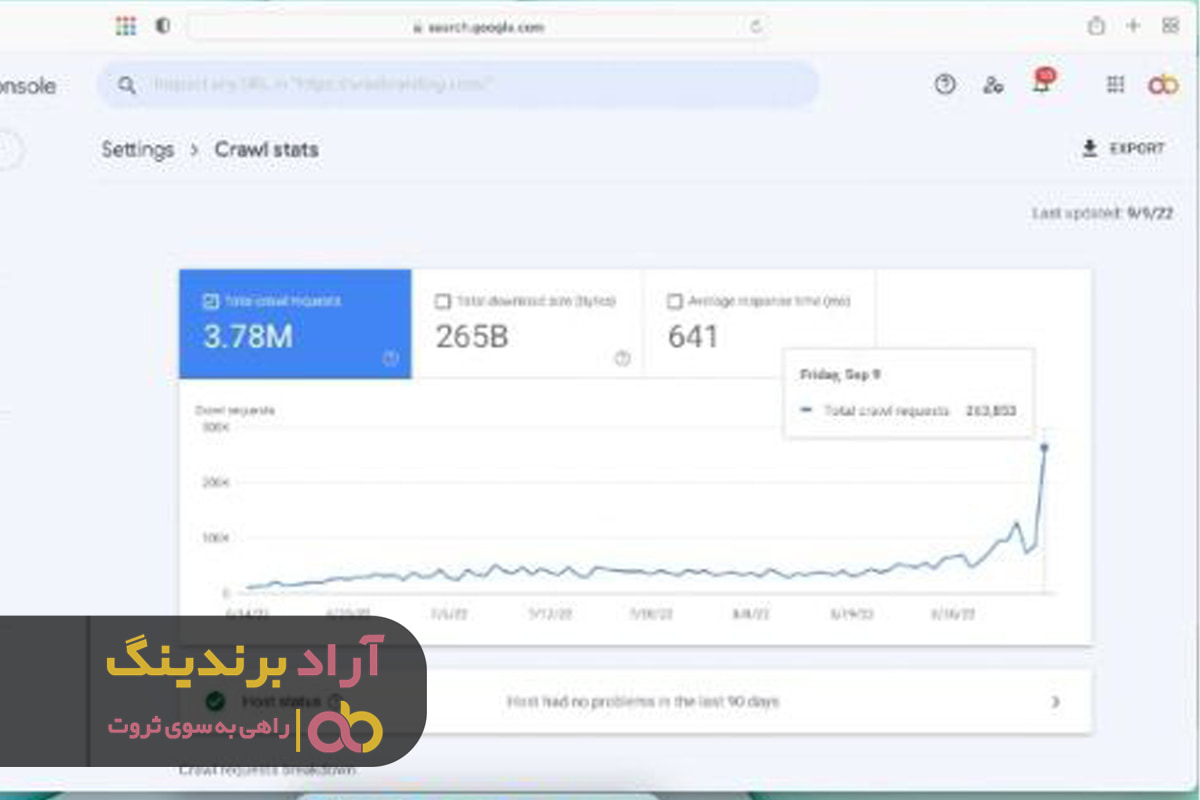
Task: Enable the Average response time checkbox
Action: tap(675, 301)
